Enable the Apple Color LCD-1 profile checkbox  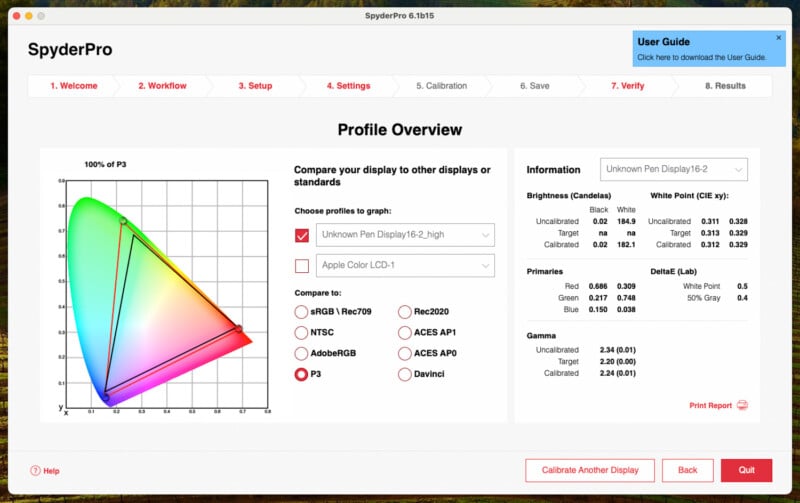tap(302, 266)
